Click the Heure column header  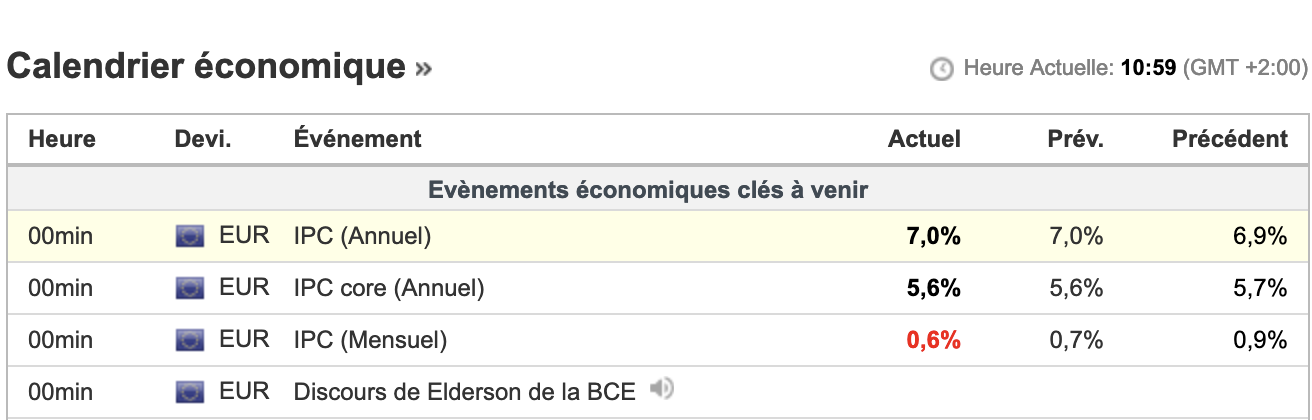coord(62,139)
